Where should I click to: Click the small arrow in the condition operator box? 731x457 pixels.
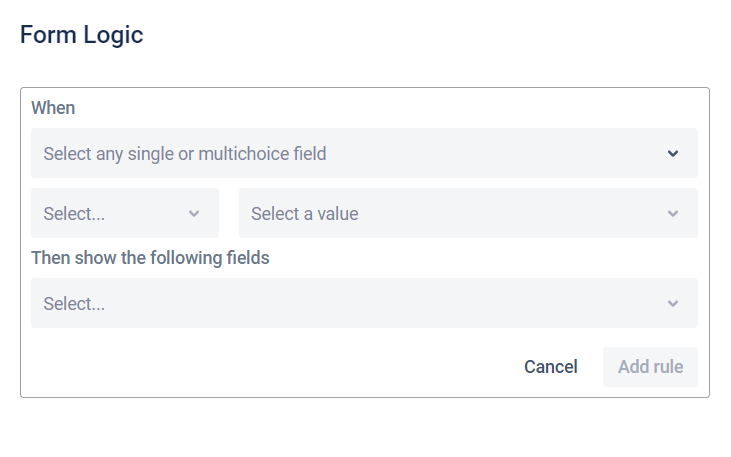point(194,214)
